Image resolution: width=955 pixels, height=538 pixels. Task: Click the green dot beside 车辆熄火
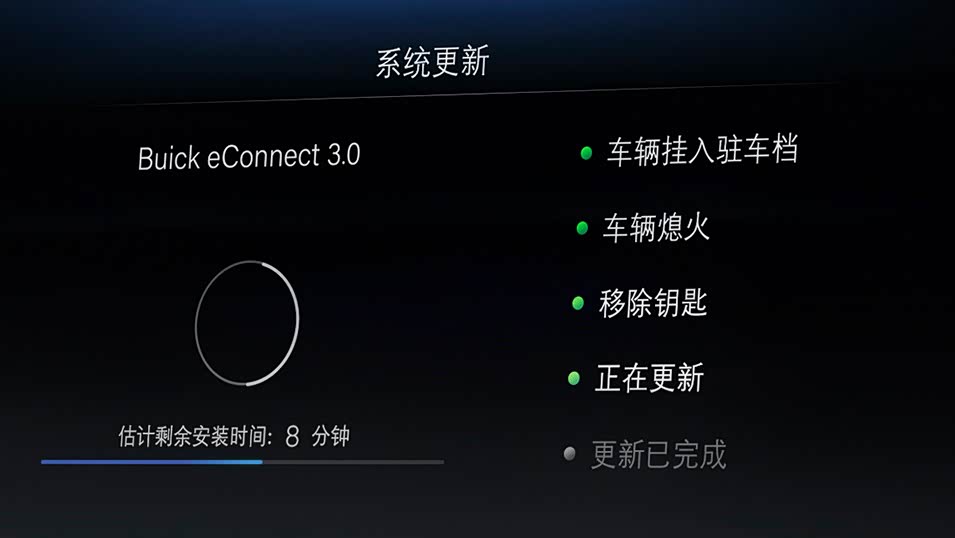pyautogui.click(x=582, y=228)
